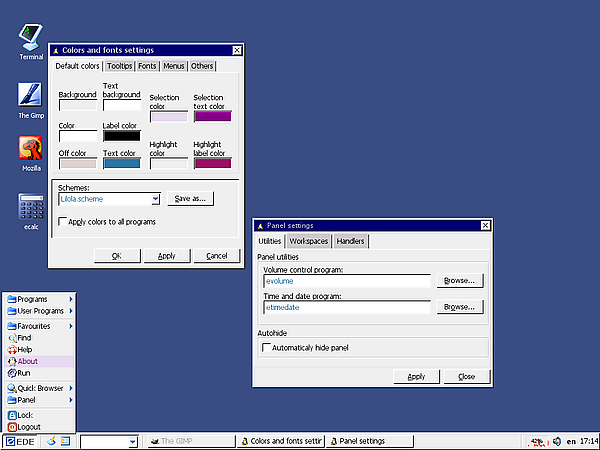Select Lock in the start menu
The height and width of the screenshot is (450, 600).
(x=26, y=414)
